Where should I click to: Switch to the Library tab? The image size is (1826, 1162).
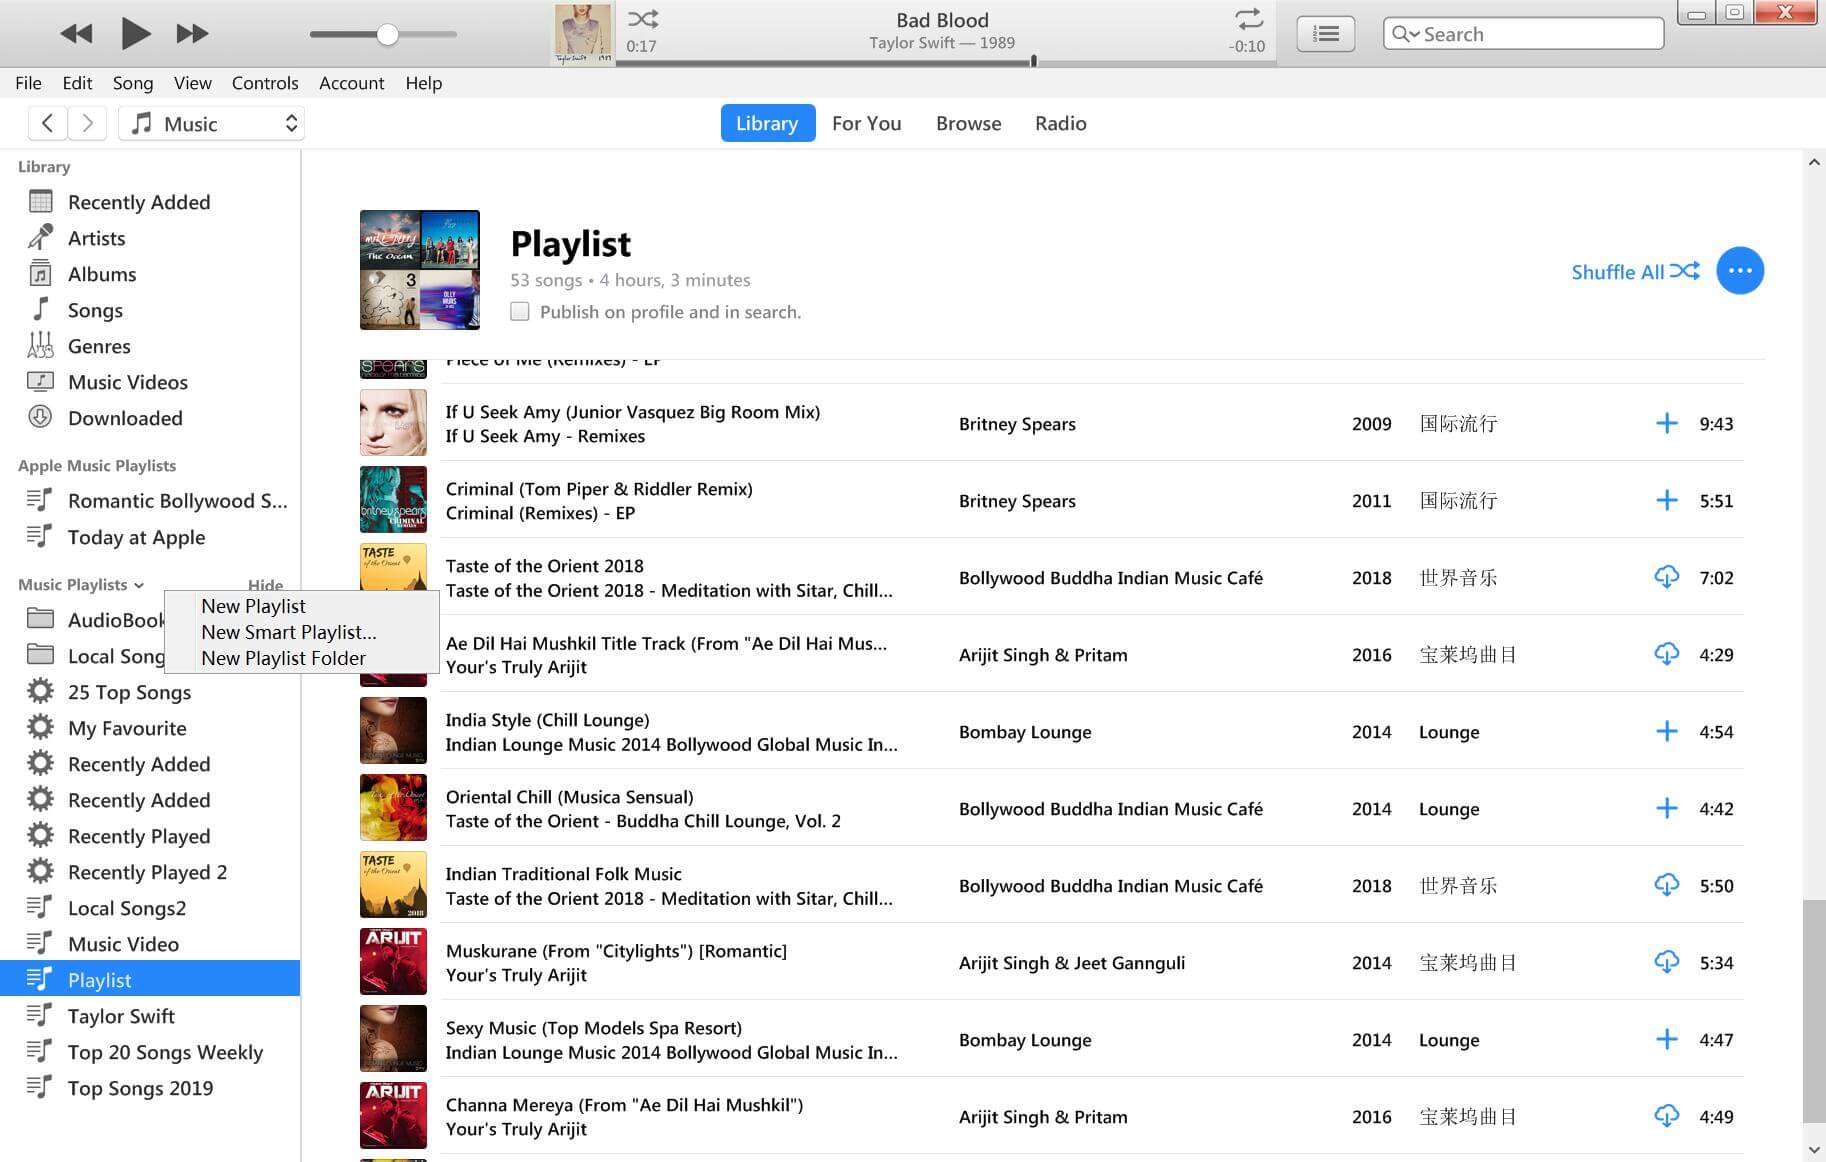tap(767, 123)
